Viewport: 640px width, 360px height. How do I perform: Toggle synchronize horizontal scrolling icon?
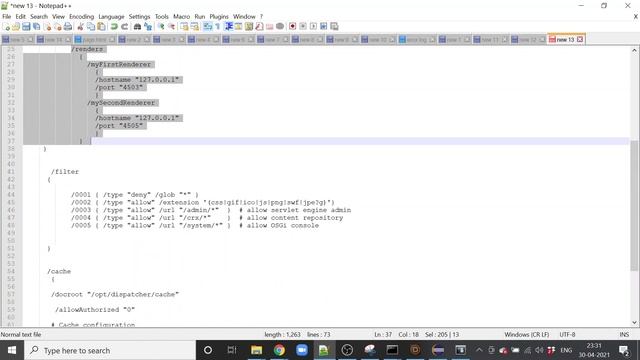pyautogui.click(x=195, y=27)
